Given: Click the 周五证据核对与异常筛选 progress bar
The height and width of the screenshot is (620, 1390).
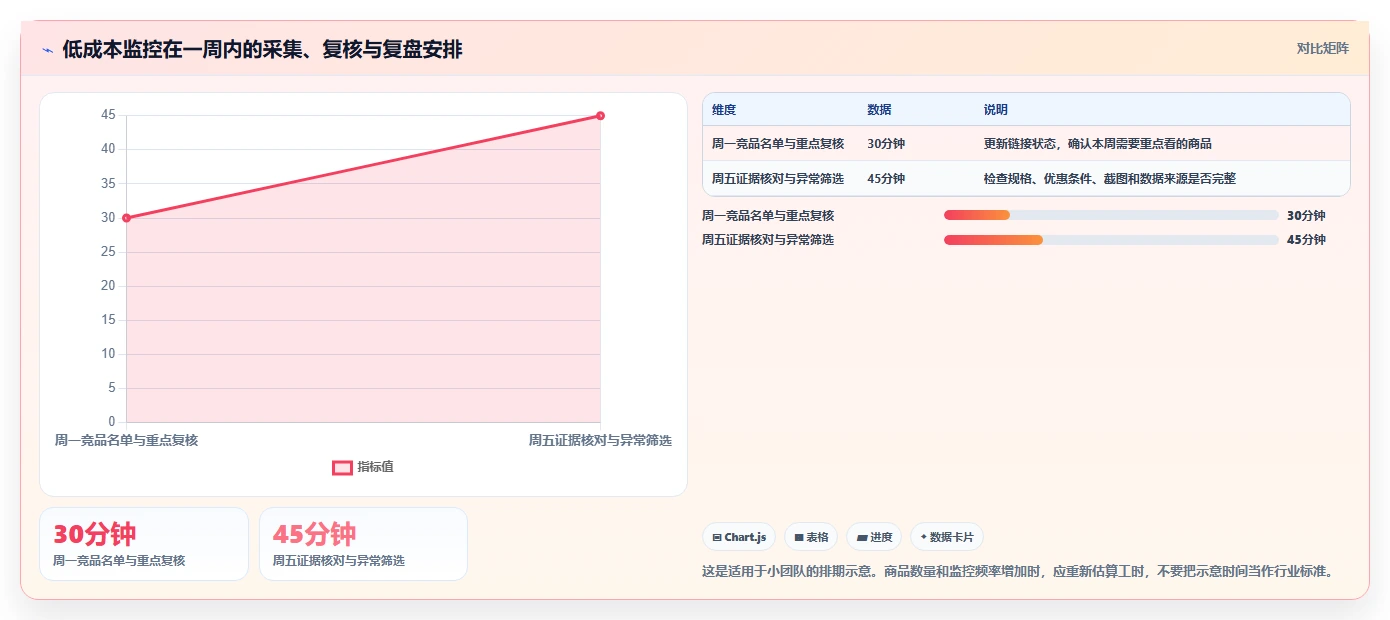Looking at the screenshot, I should 1111,240.
